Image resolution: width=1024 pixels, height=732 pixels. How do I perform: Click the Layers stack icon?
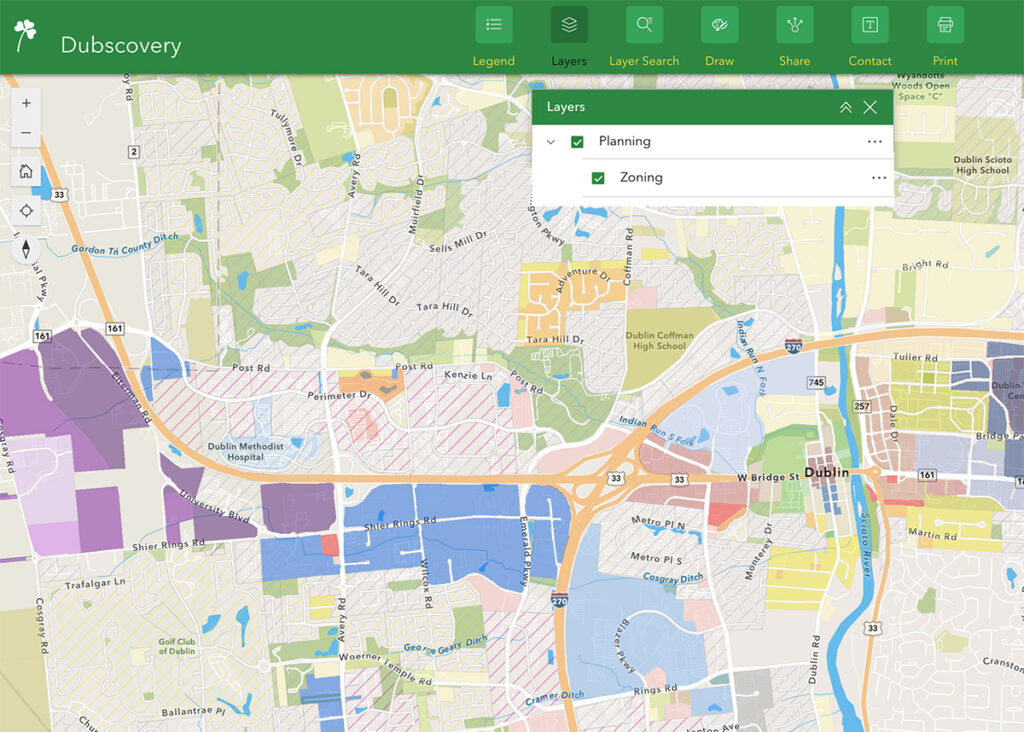pos(569,25)
